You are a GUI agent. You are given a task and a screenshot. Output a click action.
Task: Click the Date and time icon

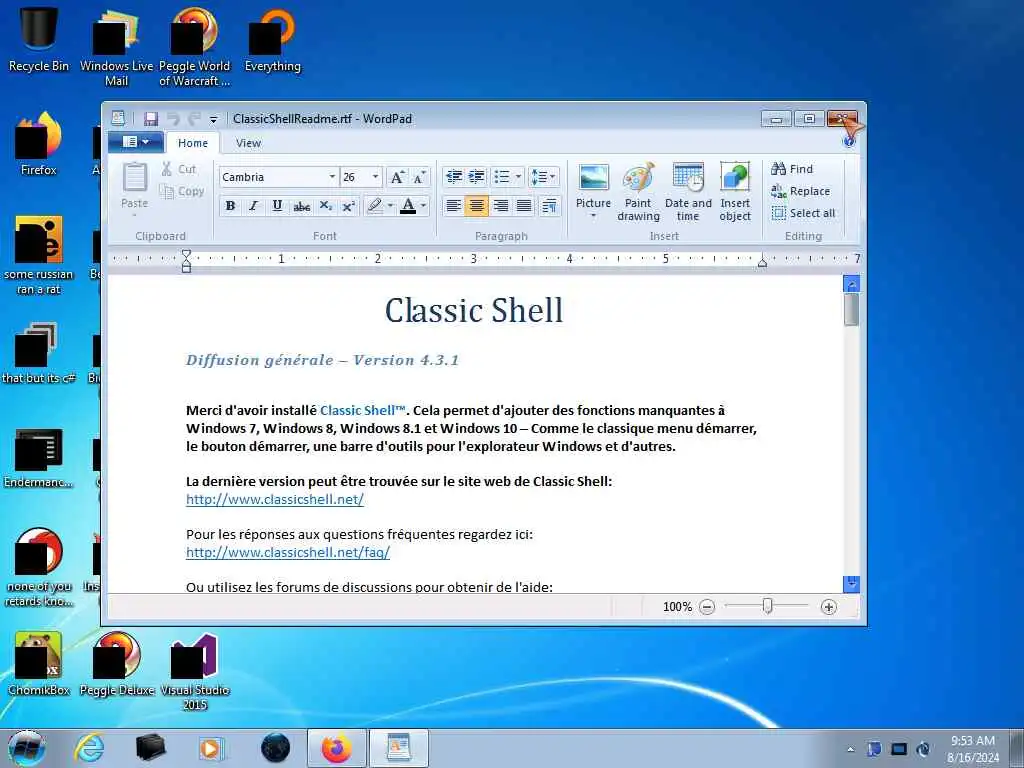pos(688,178)
